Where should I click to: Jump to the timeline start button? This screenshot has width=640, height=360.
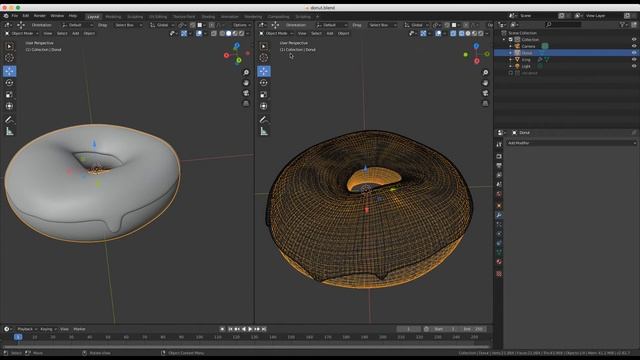click(x=230, y=329)
